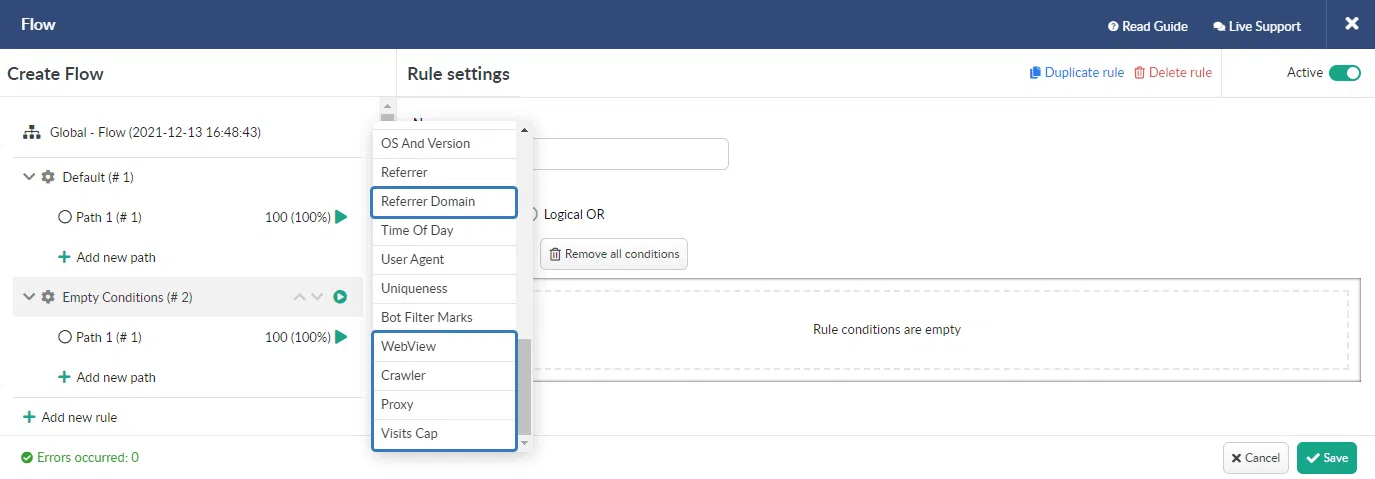Select Path 1 radio under Default rule

65,217
